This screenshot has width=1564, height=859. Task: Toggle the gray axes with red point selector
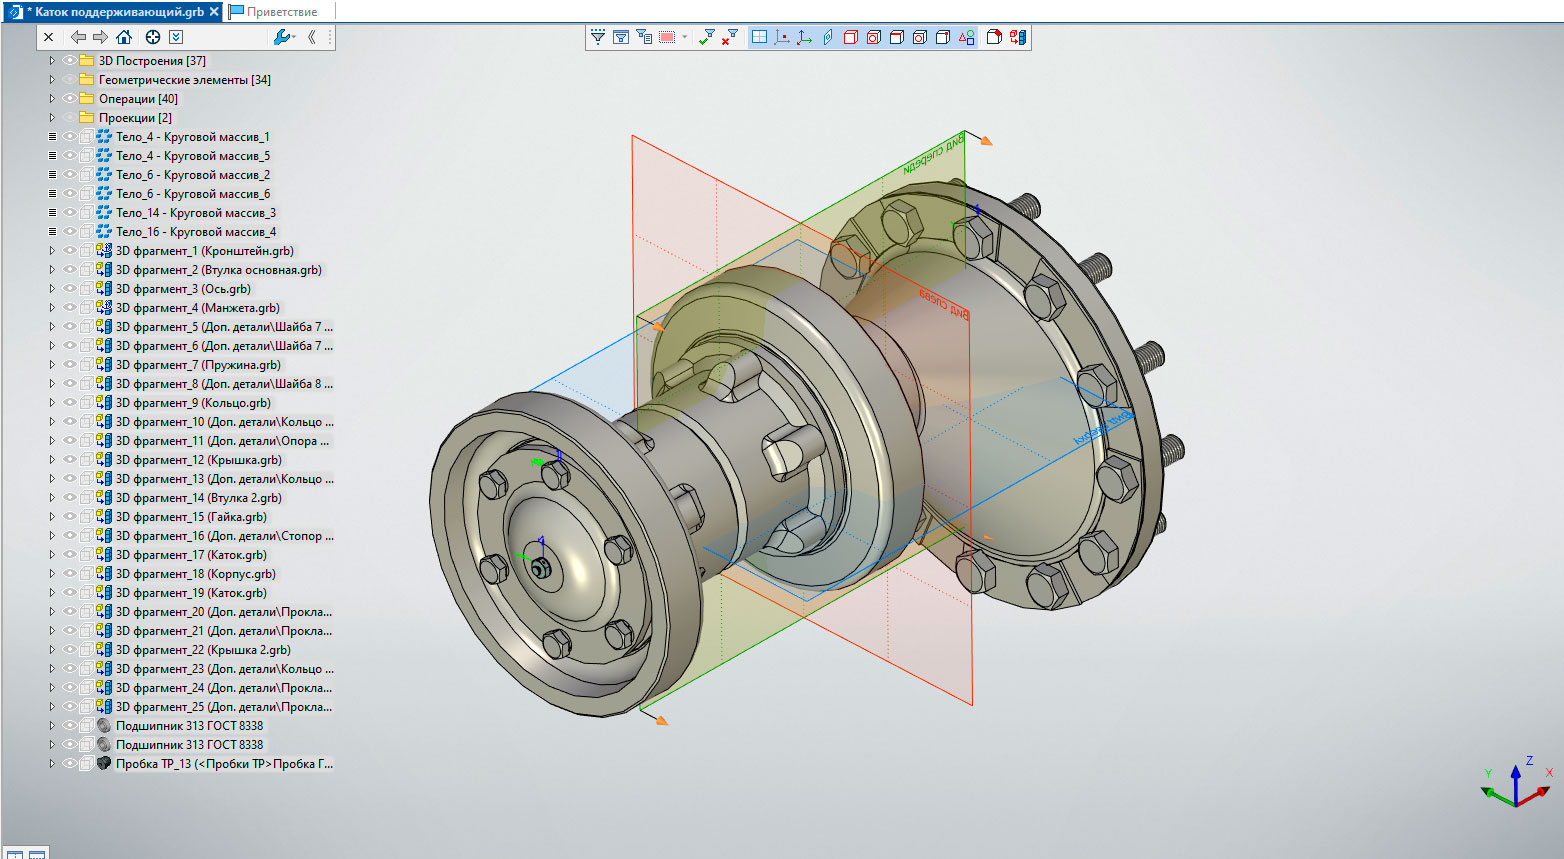[782, 37]
